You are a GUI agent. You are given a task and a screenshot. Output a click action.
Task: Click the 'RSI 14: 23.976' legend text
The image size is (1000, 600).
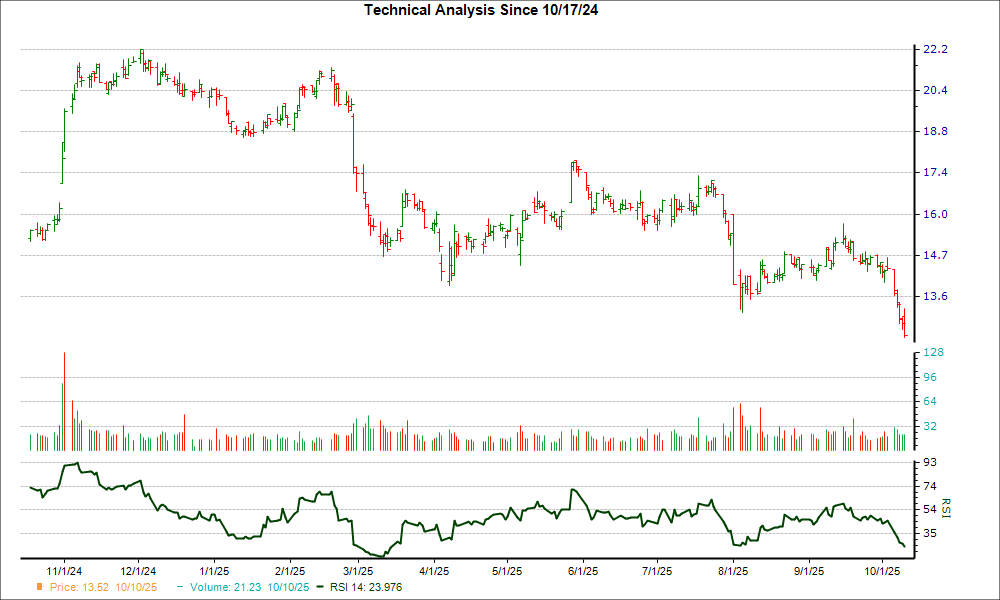coord(365,587)
